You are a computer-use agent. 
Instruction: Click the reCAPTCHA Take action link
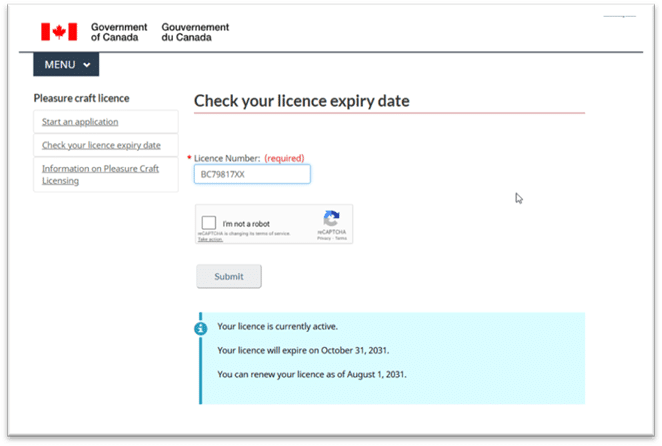point(209,240)
